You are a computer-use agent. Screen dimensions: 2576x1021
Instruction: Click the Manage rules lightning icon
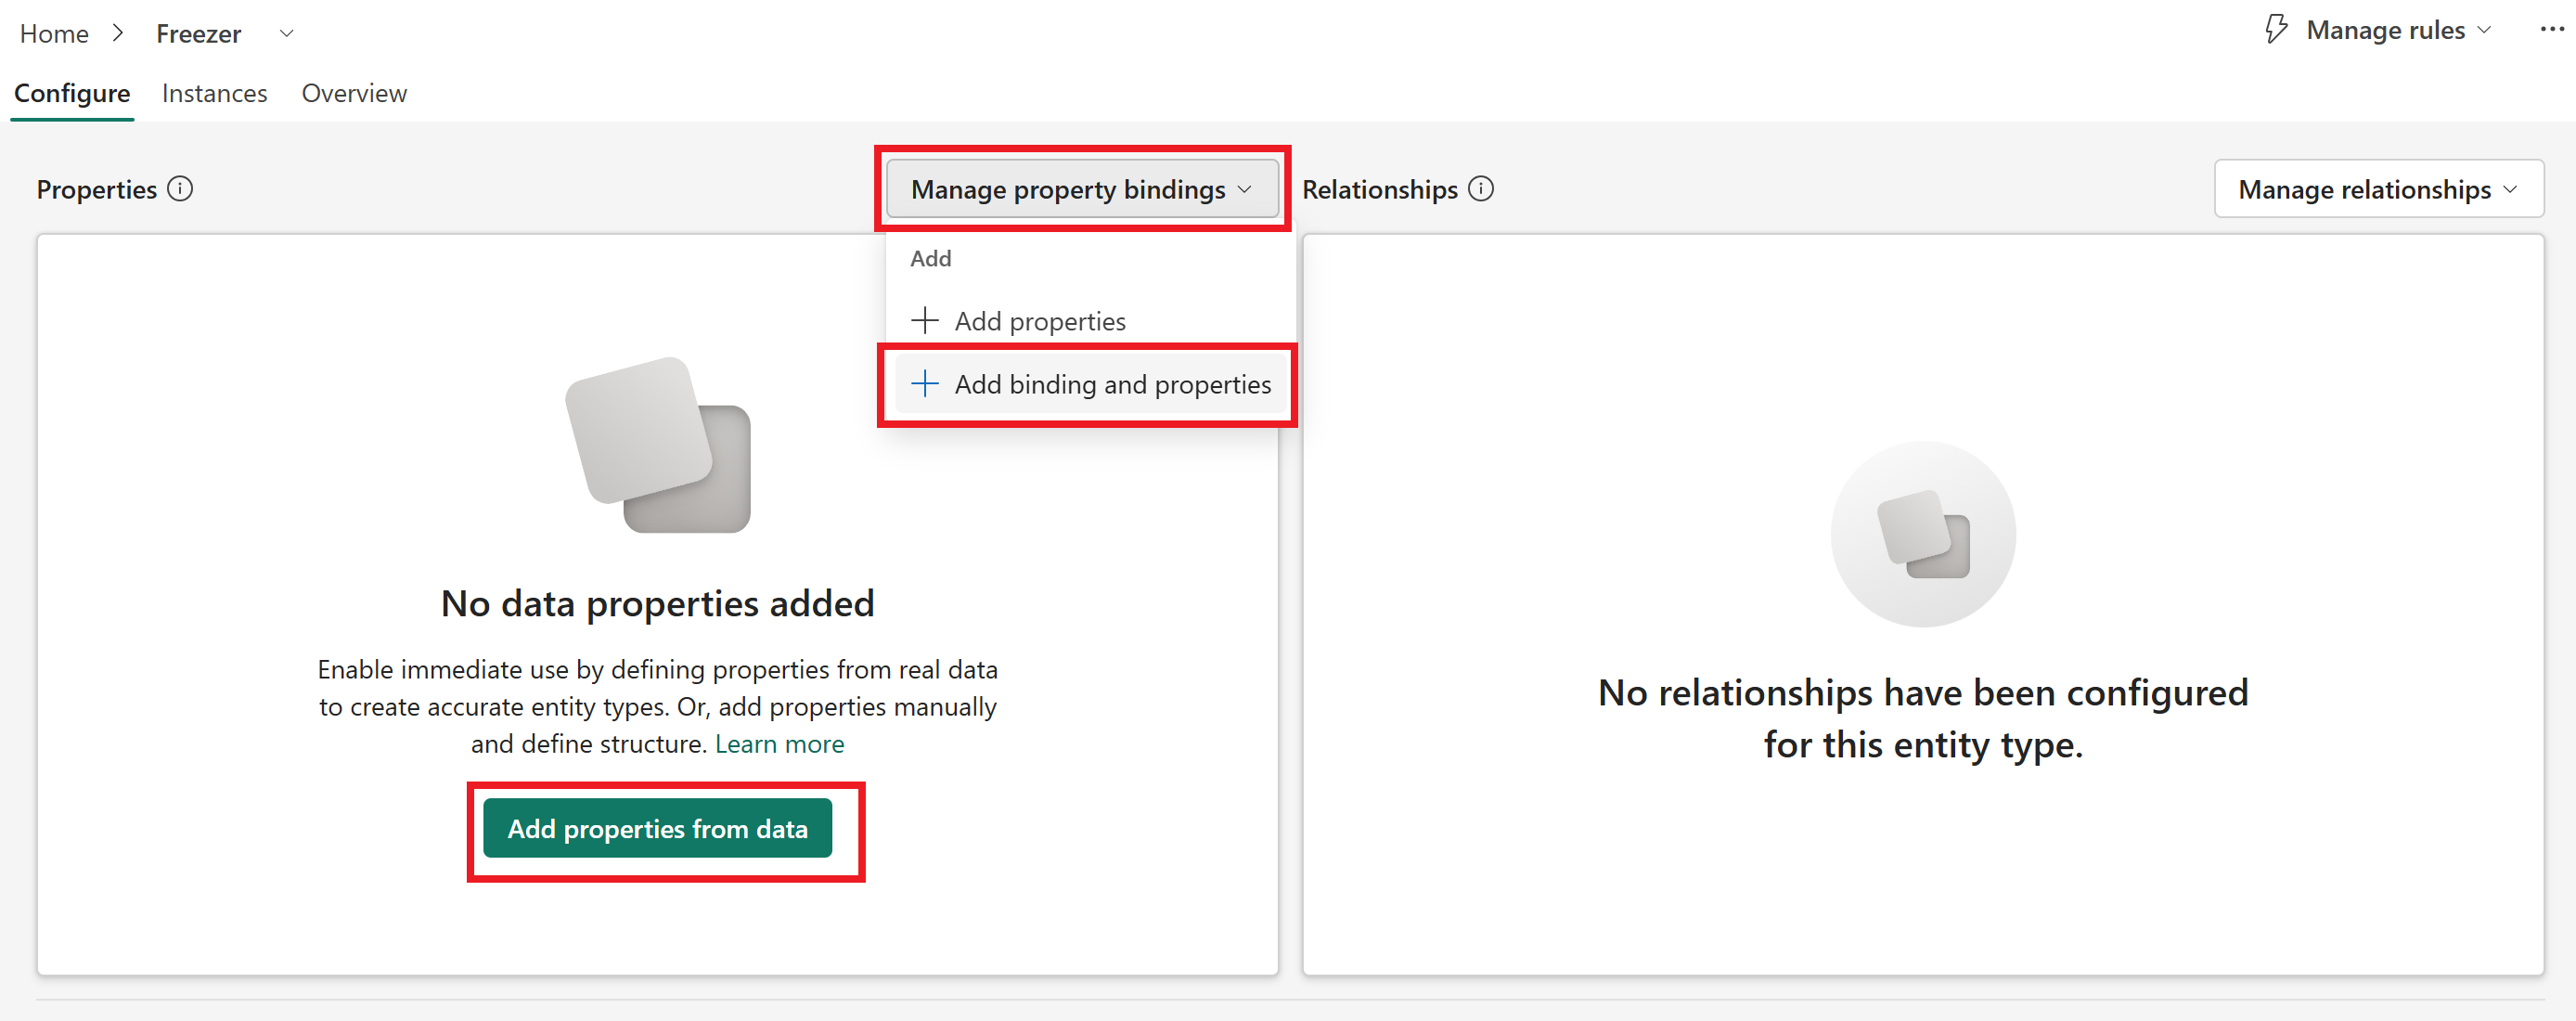[x=2276, y=29]
